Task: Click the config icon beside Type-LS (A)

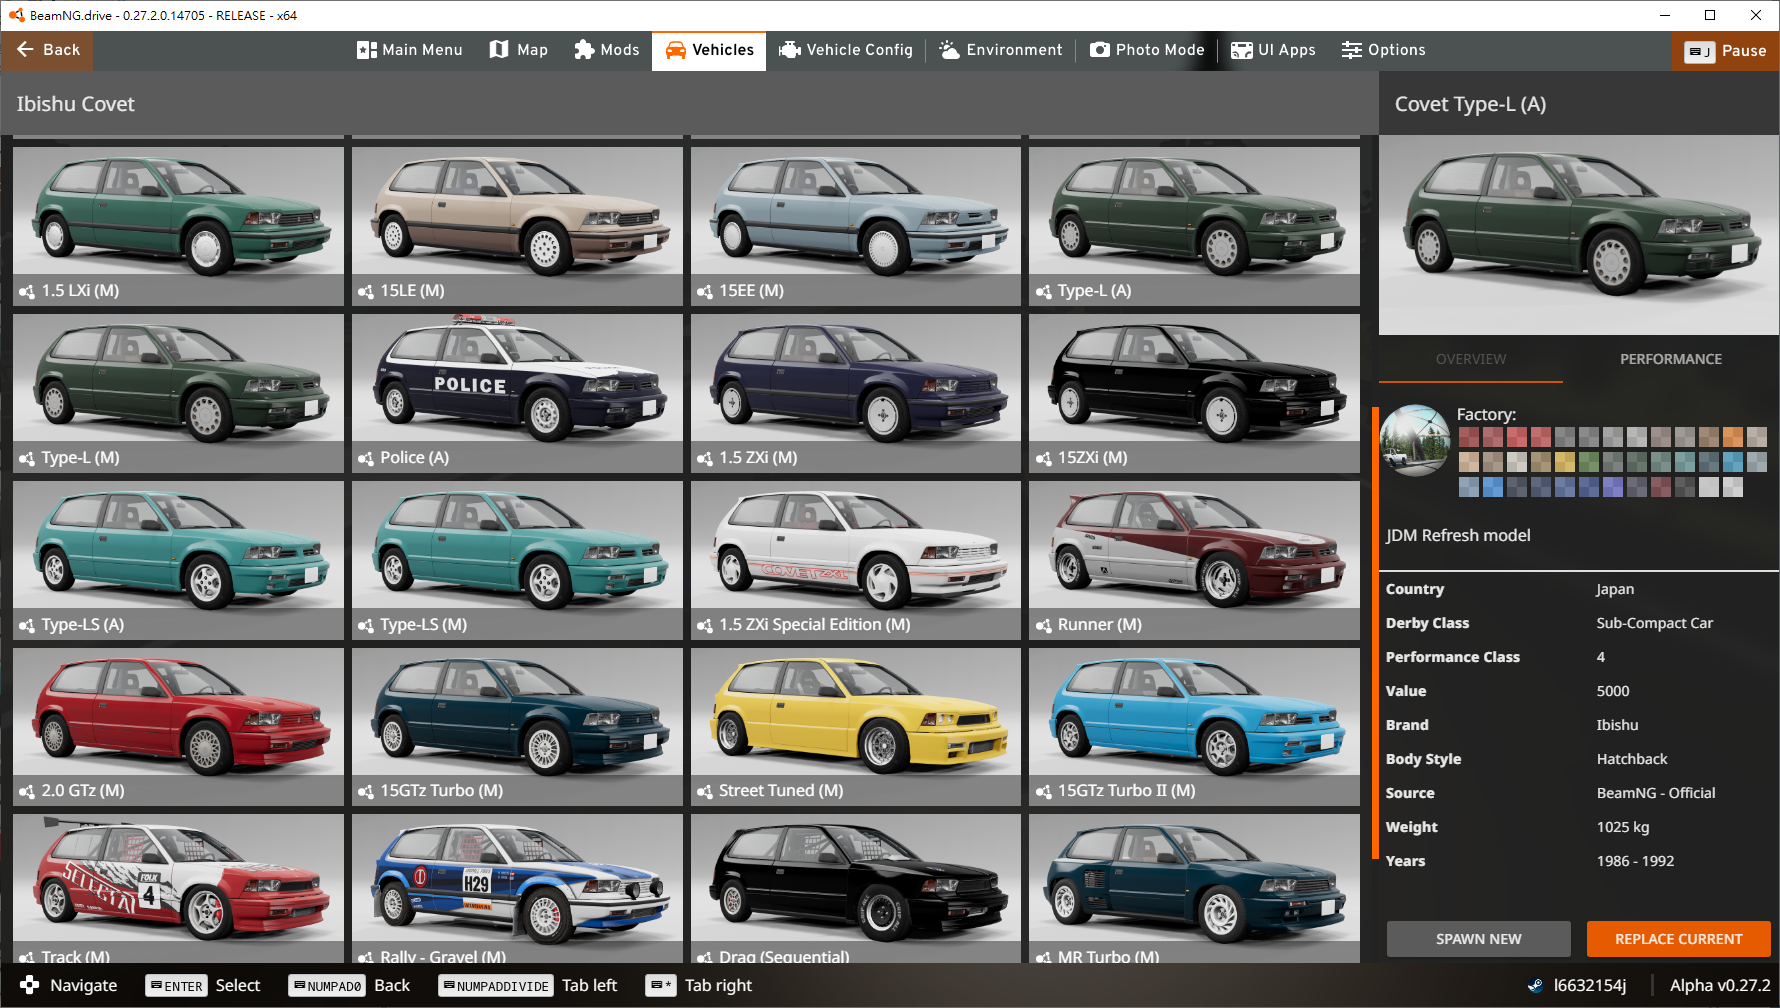Action: 27,626
